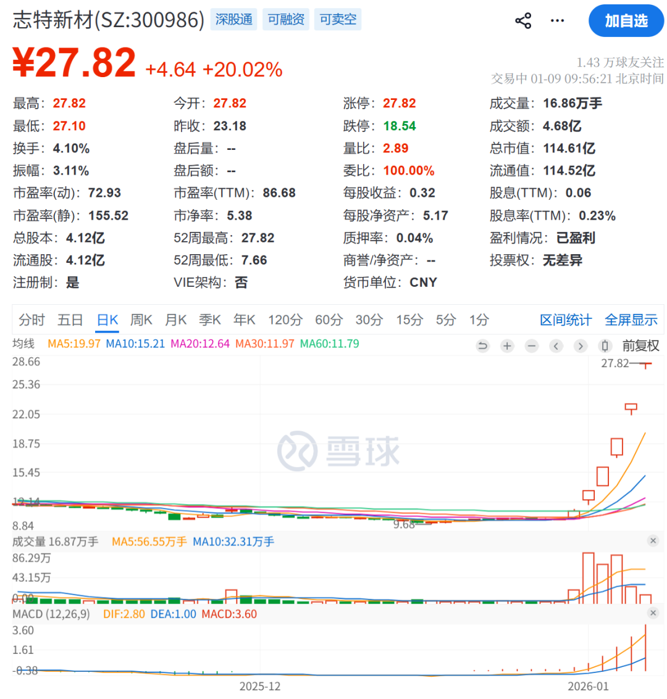667x699 pixels.
Task: Click the latest candlestick at 27.82
Action: [646, 365]
